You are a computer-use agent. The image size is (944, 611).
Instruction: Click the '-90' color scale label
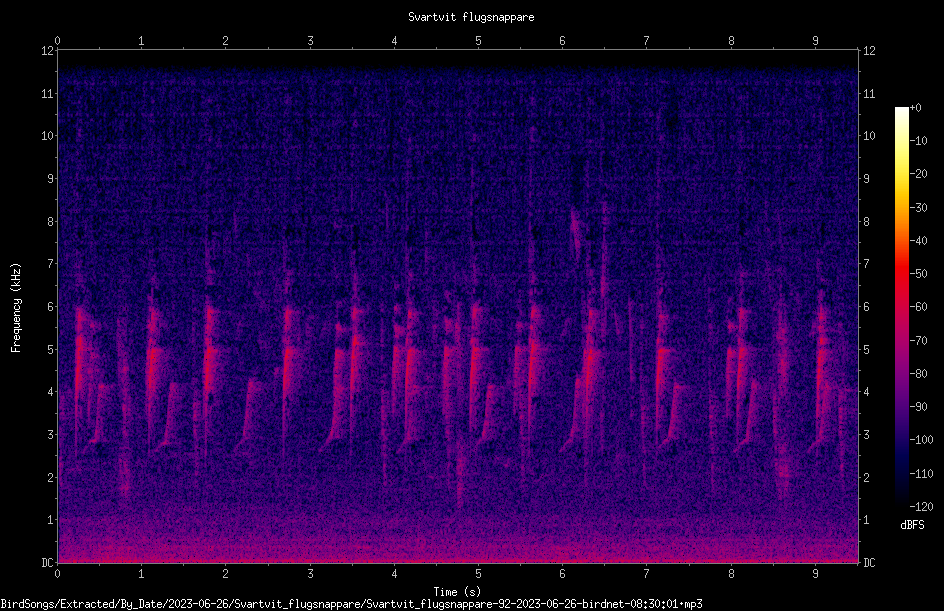[x=918, y=407]
